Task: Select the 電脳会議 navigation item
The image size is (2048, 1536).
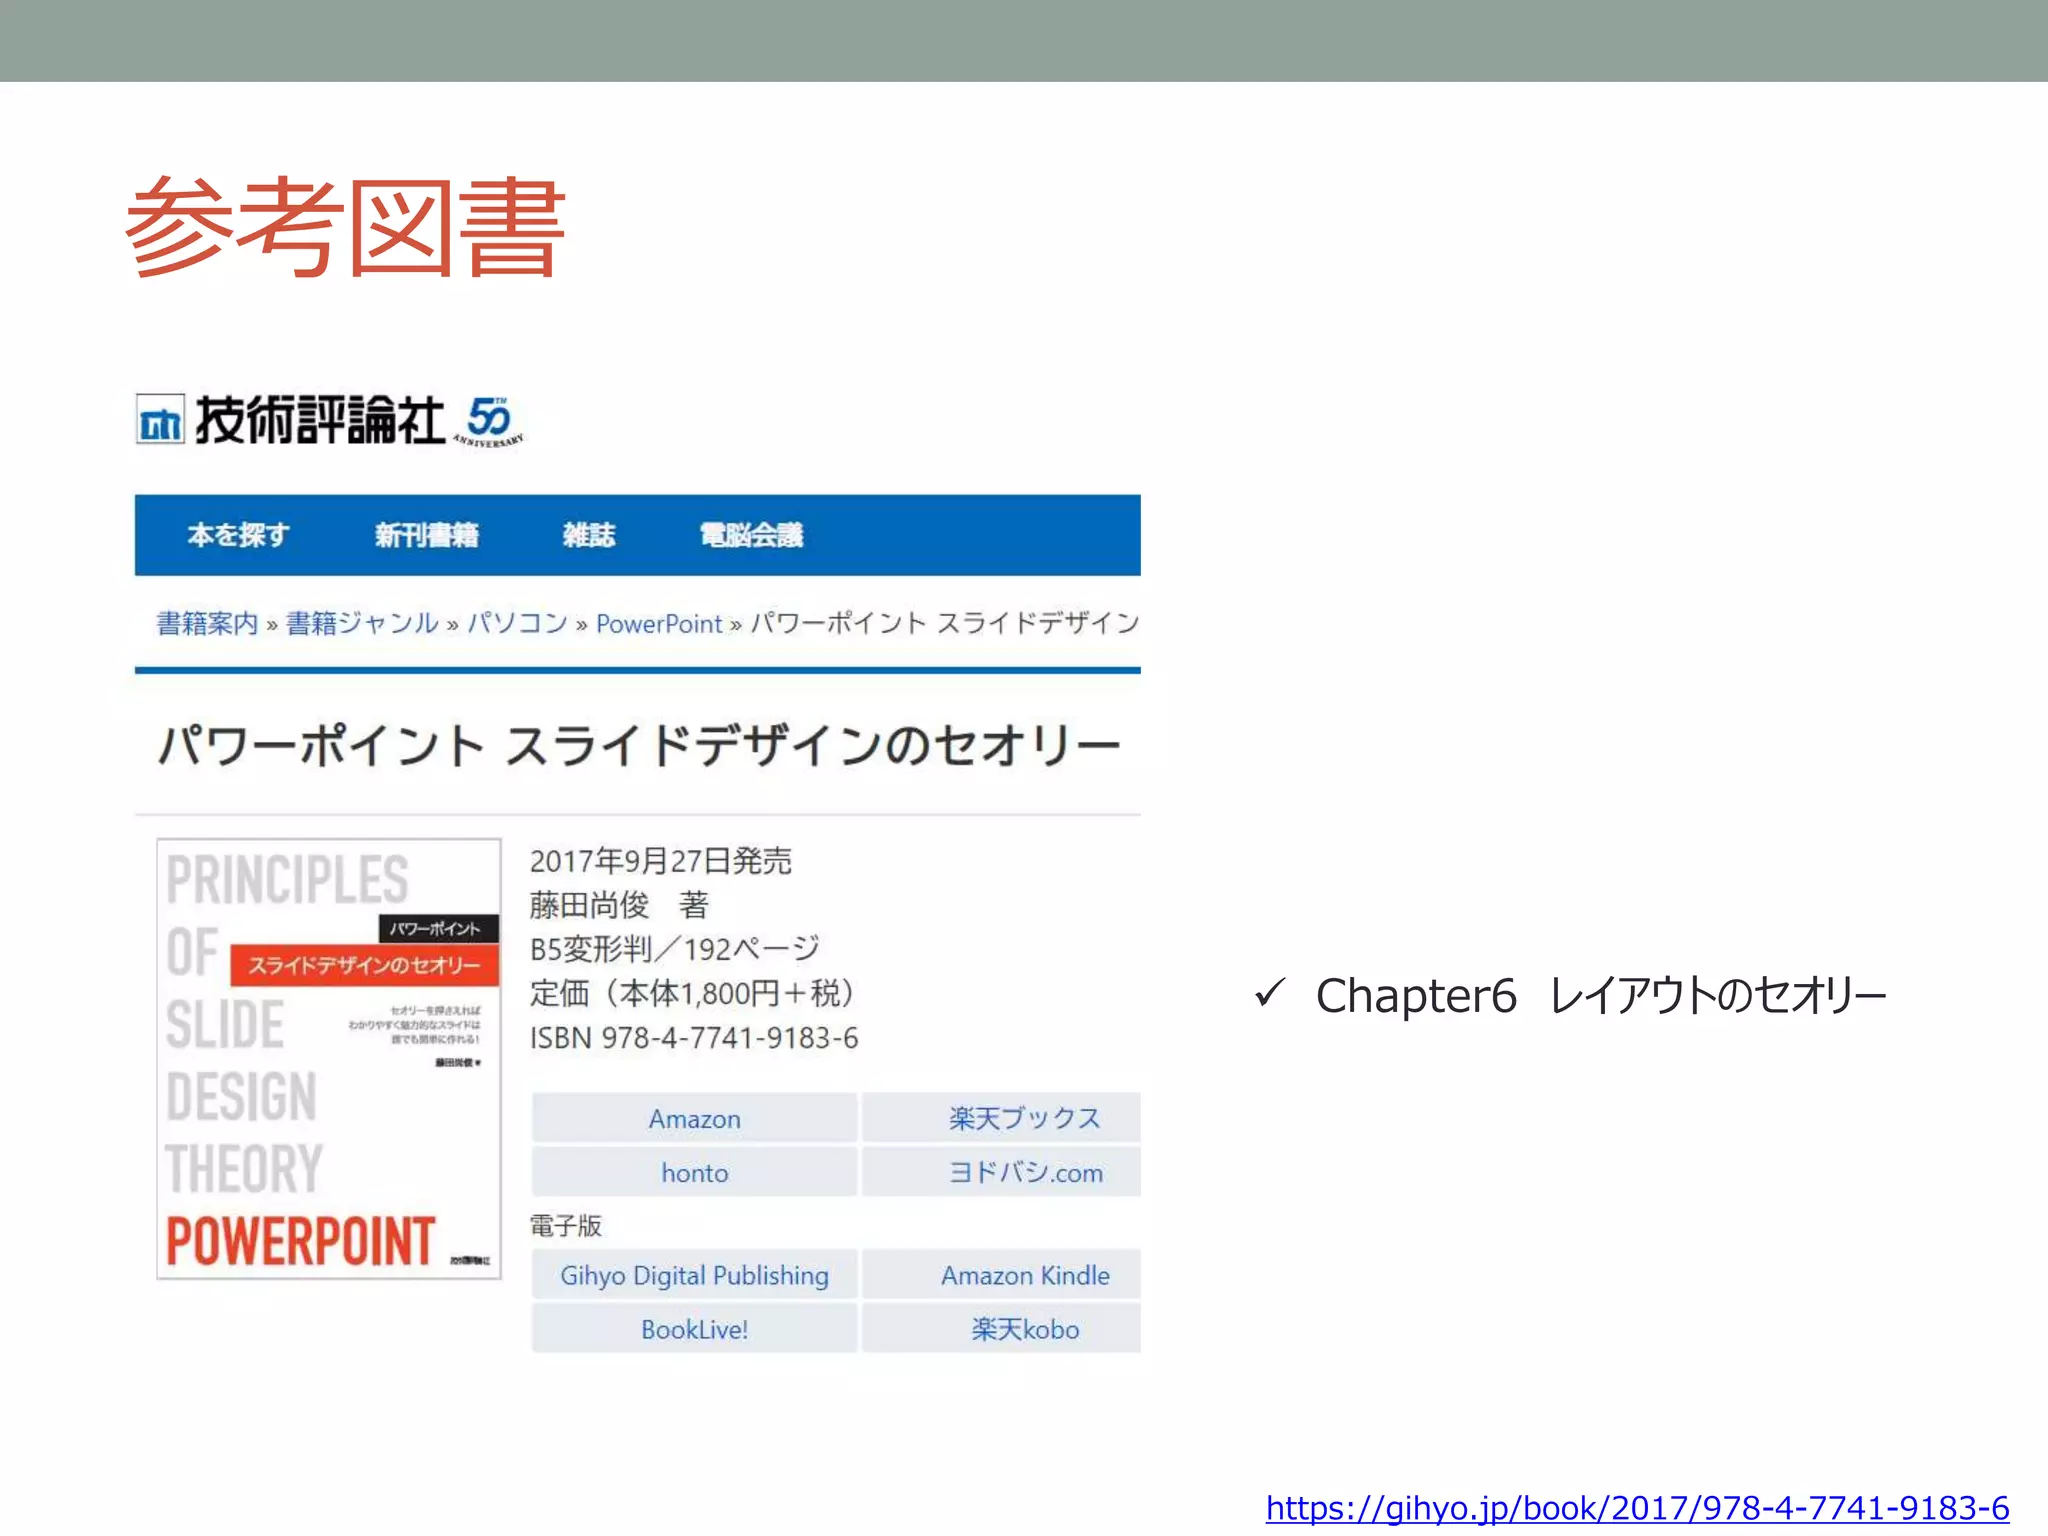Action: point(751,535)
